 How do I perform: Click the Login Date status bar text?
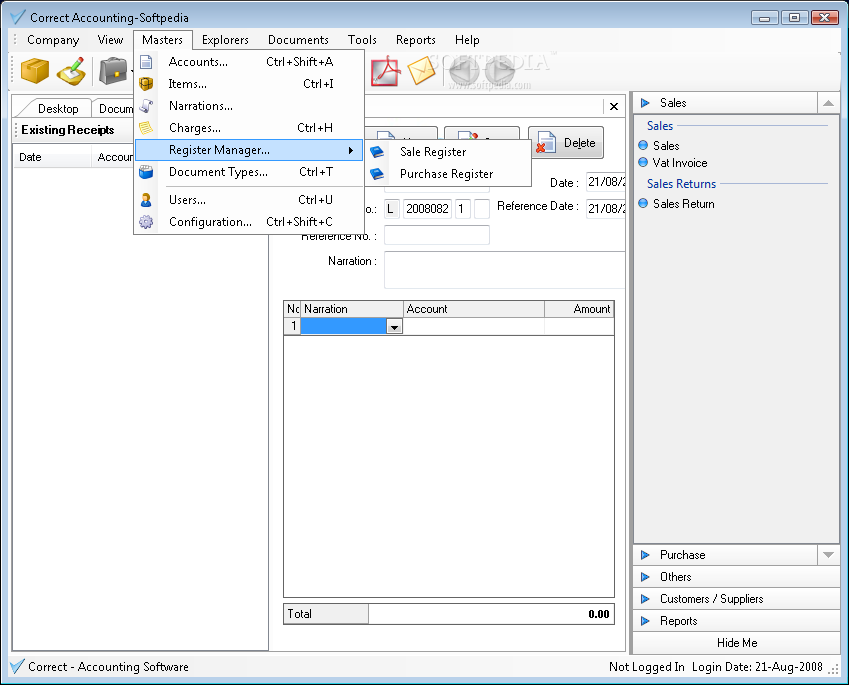[757, 667]
